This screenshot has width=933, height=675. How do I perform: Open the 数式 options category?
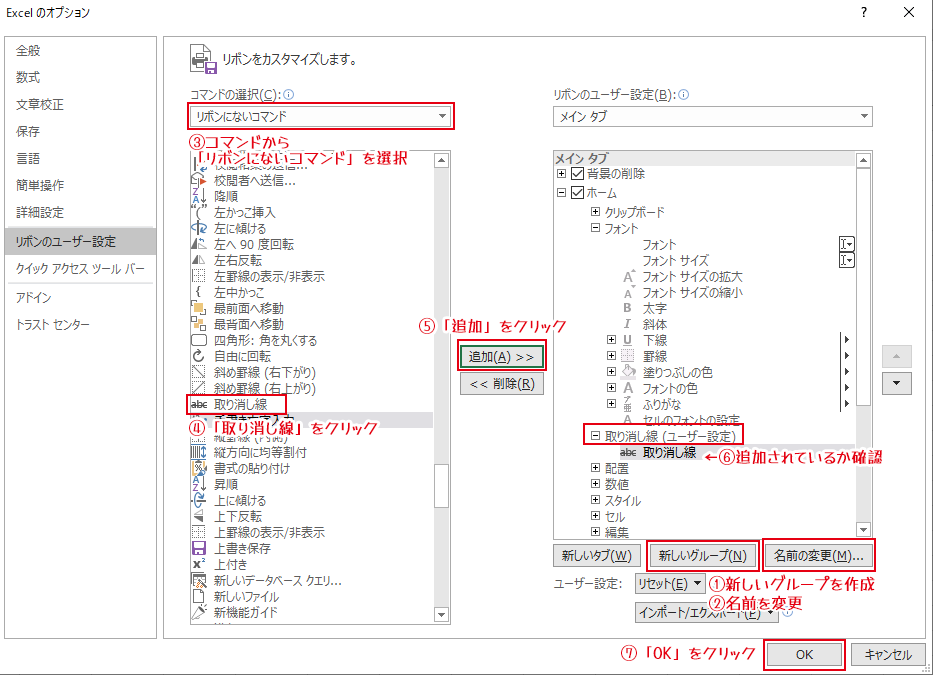pos(80,77)
